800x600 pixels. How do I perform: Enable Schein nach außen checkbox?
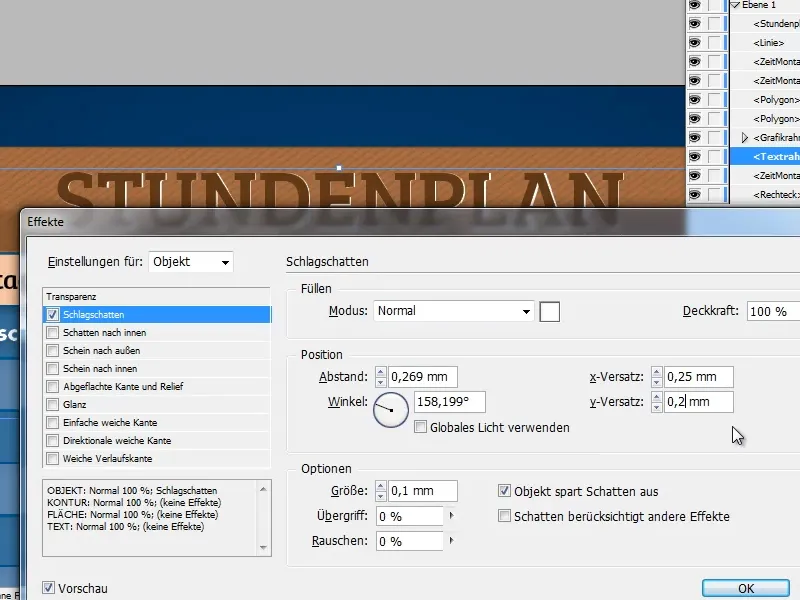pos(53,351)
